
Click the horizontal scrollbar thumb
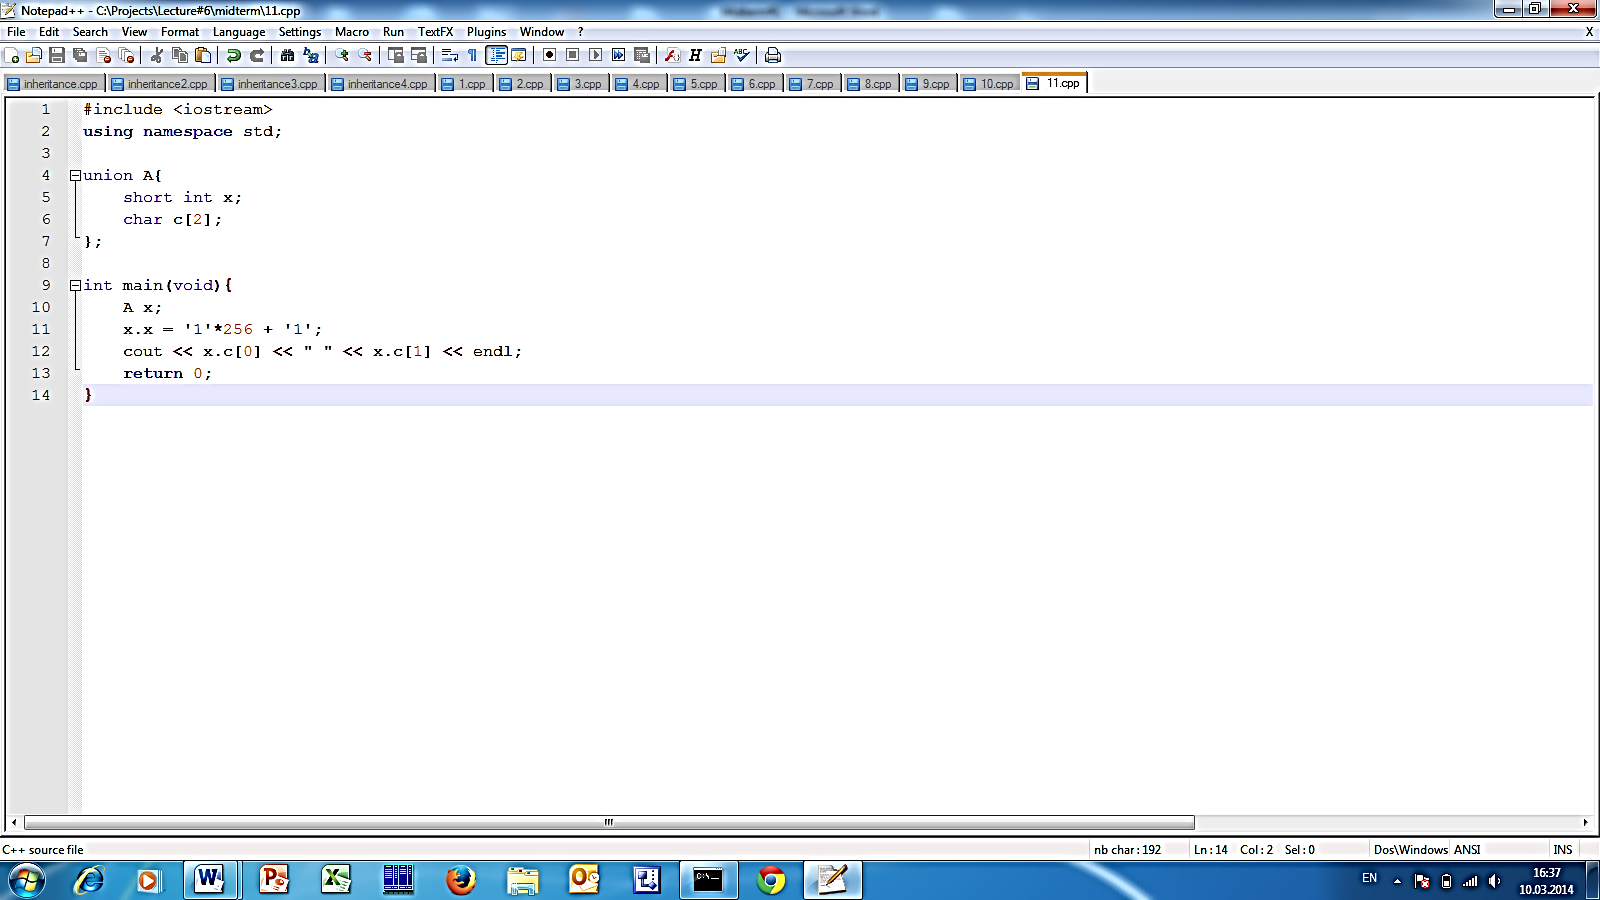[x=609, y=823]
